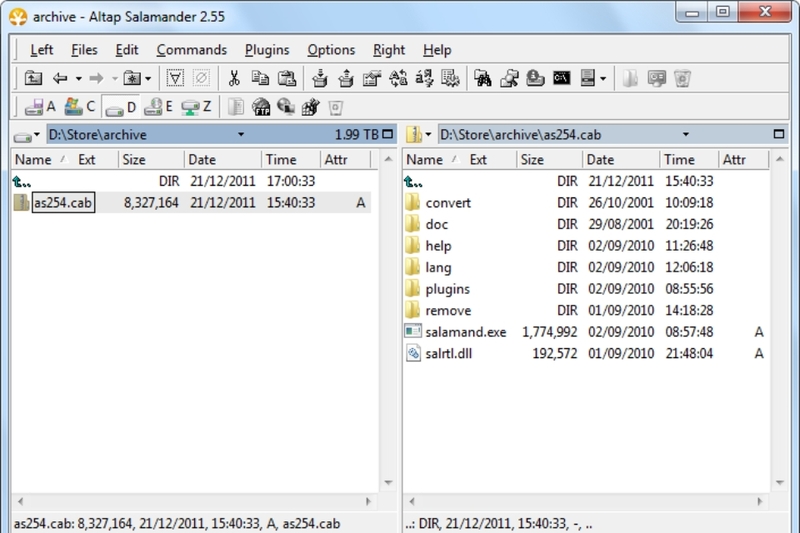
Task: Open the Favorites folder dropdown arrow
Action: (148, 78)
